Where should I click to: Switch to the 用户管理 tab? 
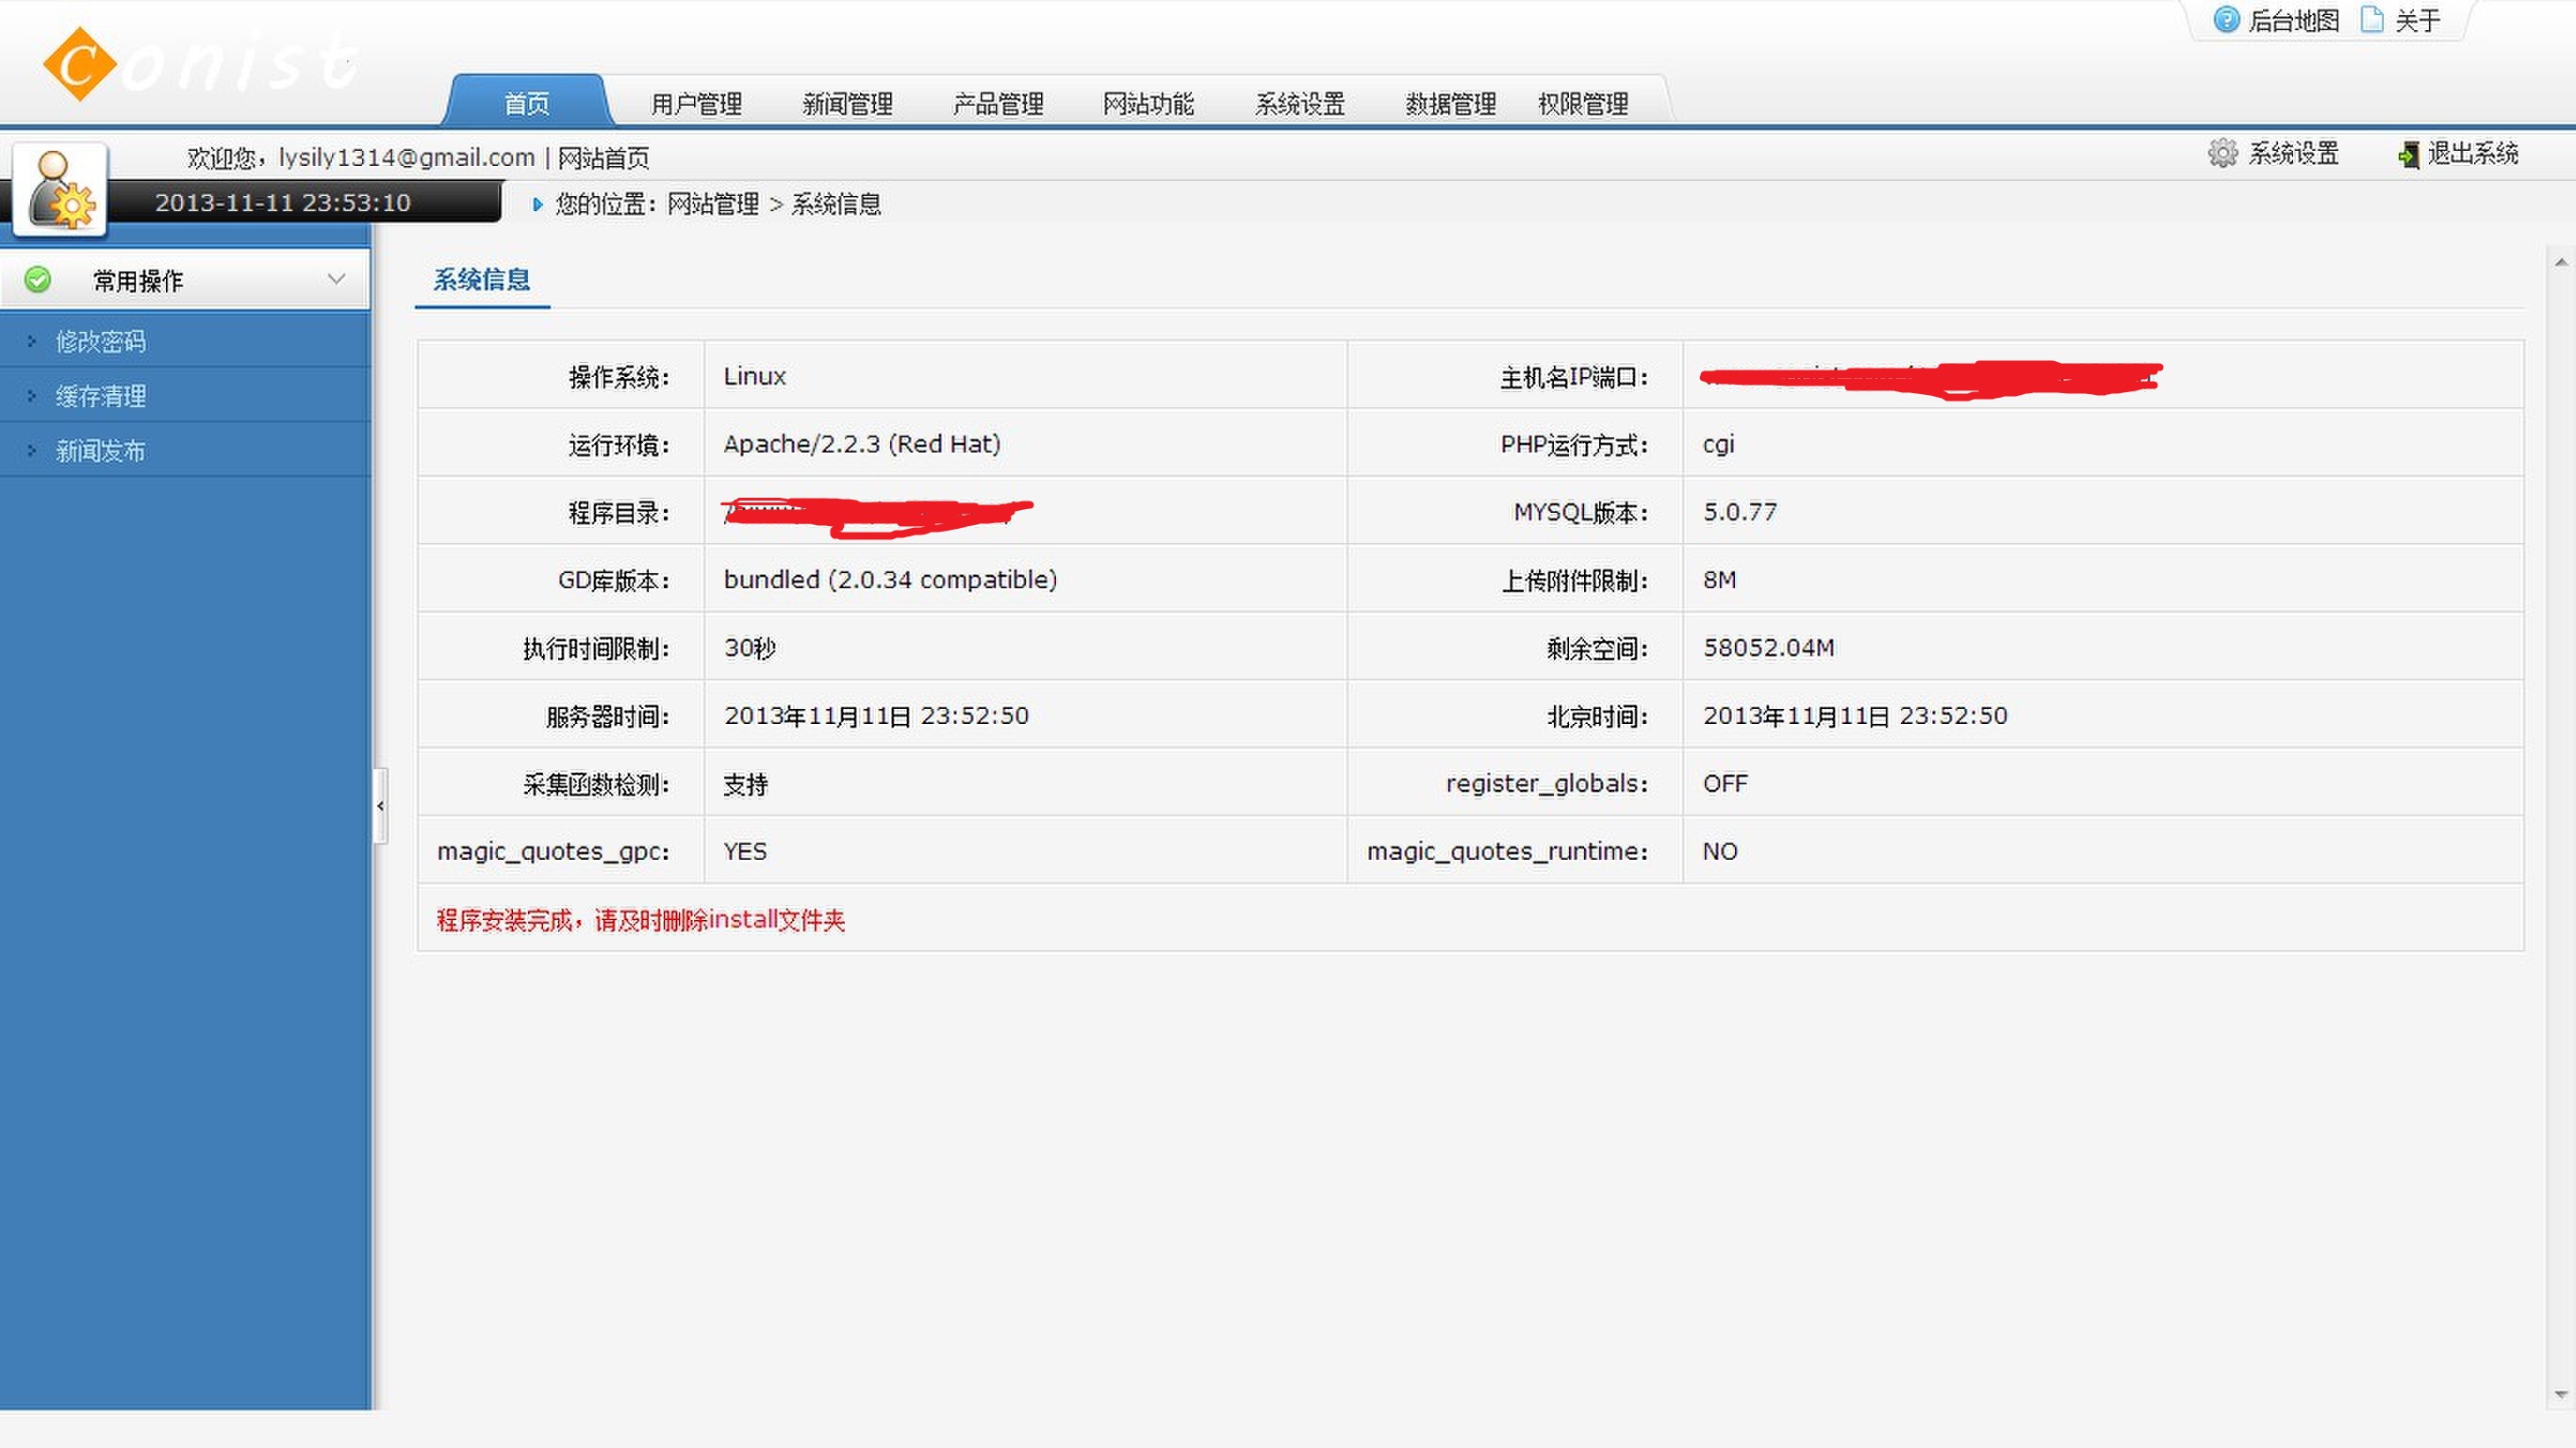tap(696, 104)
